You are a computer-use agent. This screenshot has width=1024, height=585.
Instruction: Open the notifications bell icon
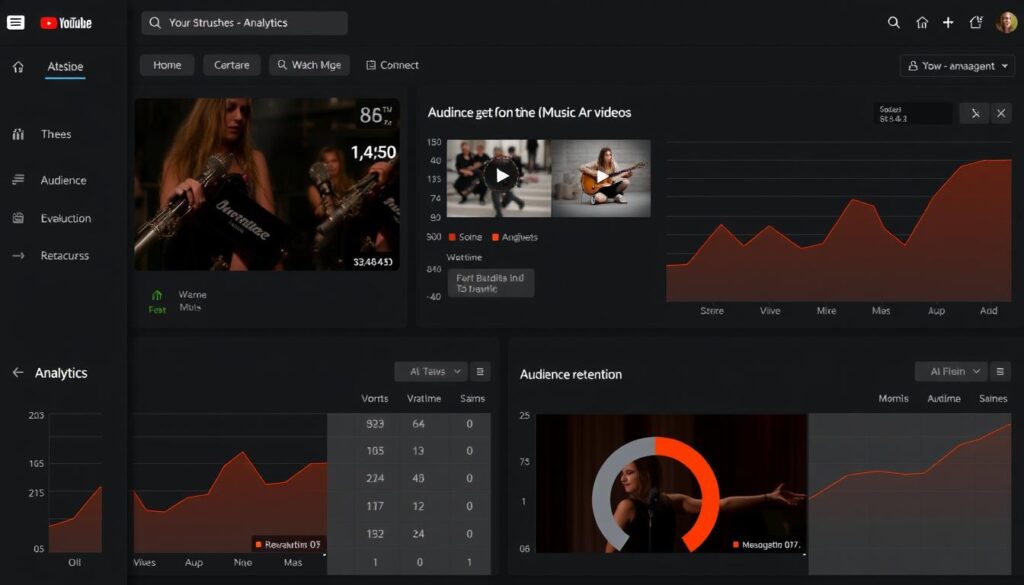click(977, 22)
